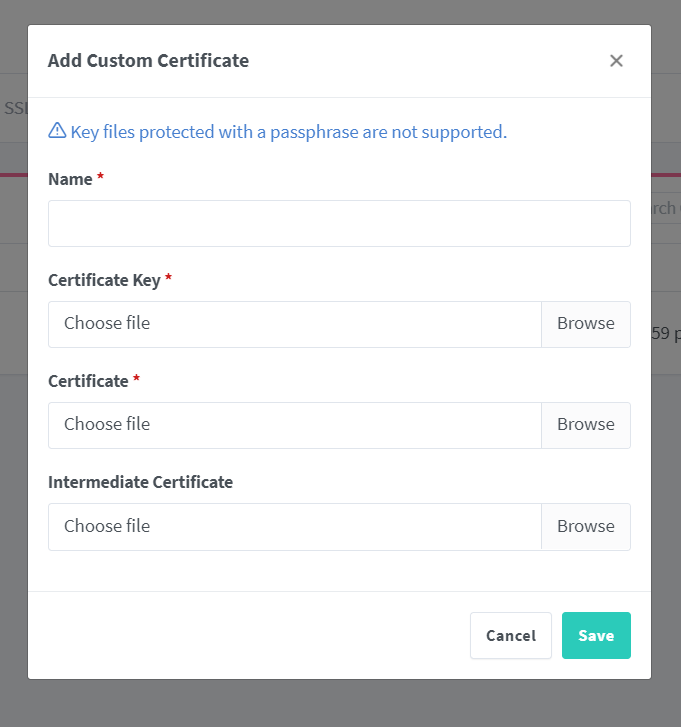Click the Intermediate Certificate label
The height and width of the screenshot is (727, 681).
(x=140, y=482)
